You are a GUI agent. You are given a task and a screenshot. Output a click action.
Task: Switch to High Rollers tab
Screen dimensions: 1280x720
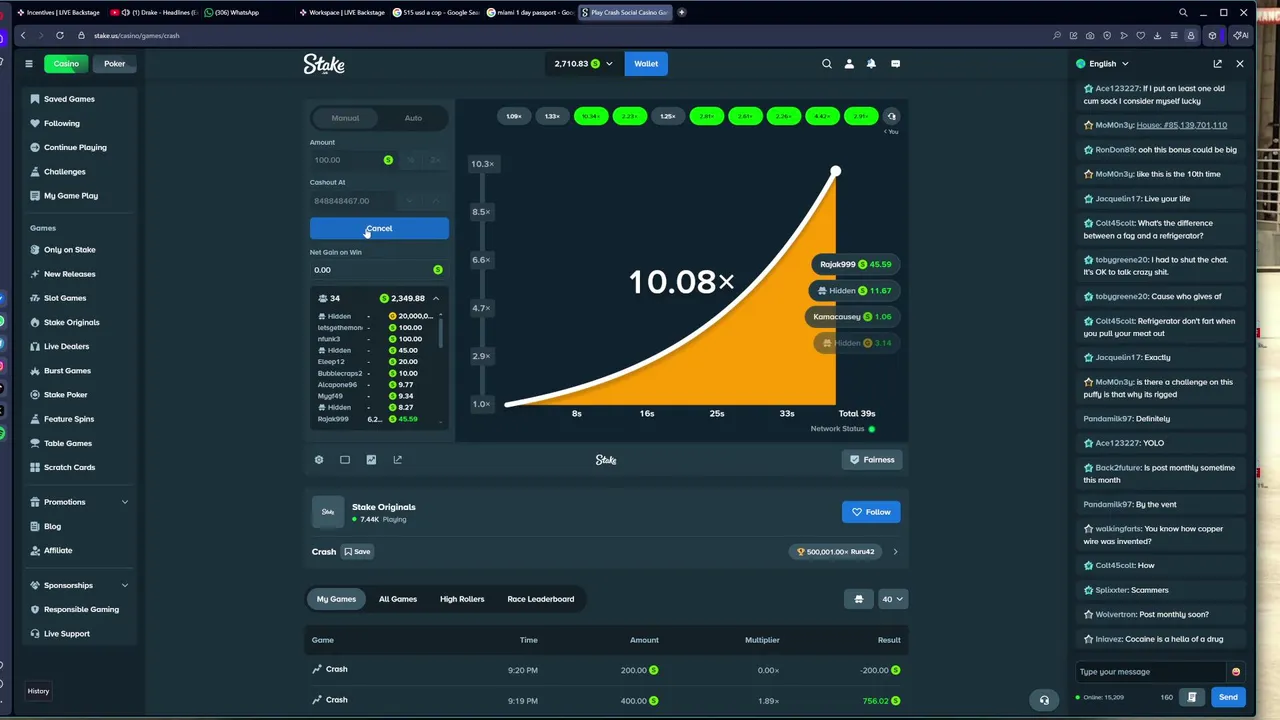(x=462, y=599)
